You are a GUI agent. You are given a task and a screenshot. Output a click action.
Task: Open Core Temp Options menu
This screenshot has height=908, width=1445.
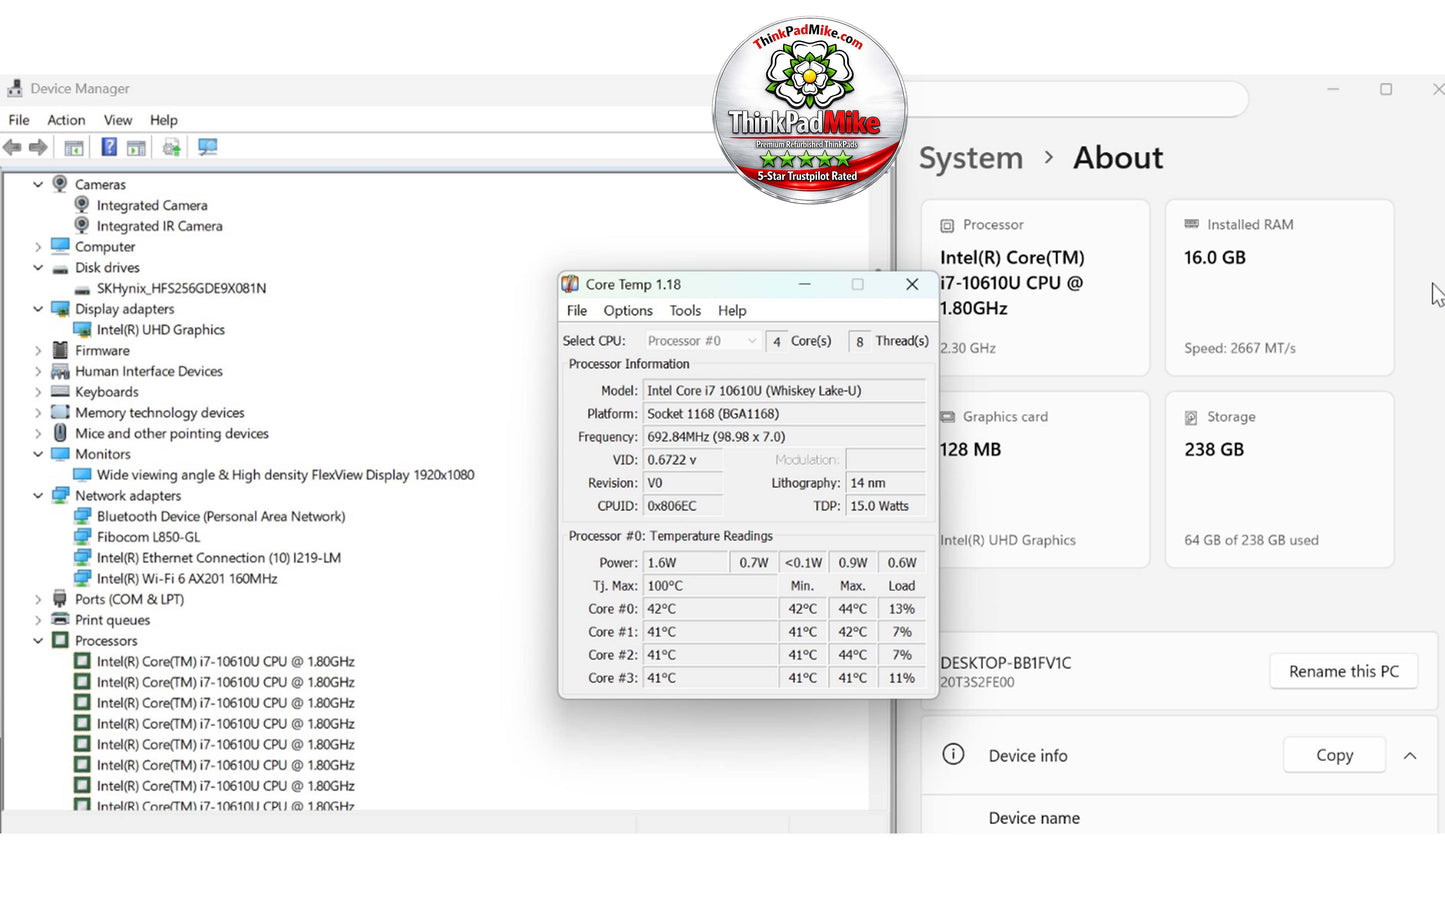(628, 311)
